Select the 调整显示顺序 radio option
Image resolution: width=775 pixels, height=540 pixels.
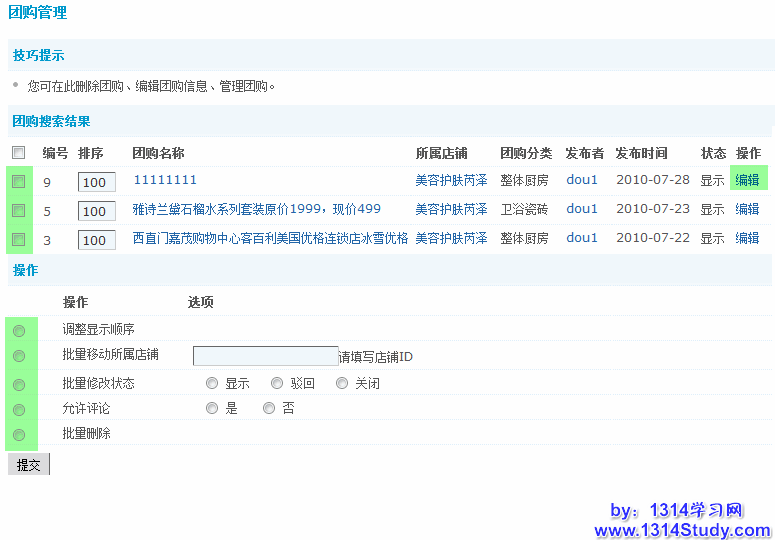(x=19, y=330)
